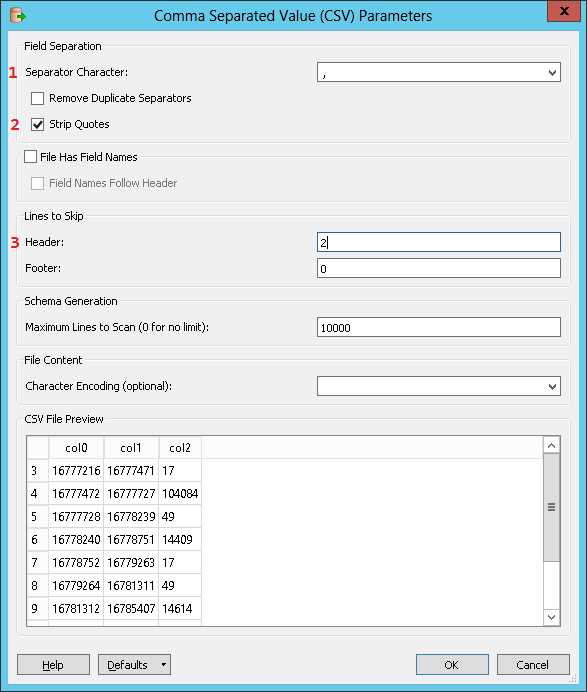587x692 pixels.
Task: Open Help for CSV parameters
Action: (53, 665)
